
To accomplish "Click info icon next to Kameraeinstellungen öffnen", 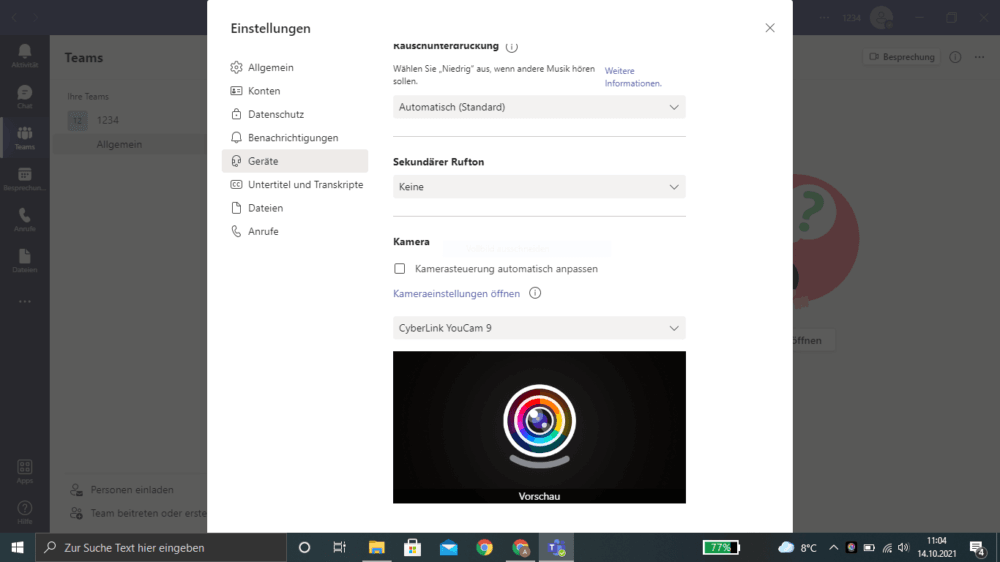I will click(x=535, y=293).
